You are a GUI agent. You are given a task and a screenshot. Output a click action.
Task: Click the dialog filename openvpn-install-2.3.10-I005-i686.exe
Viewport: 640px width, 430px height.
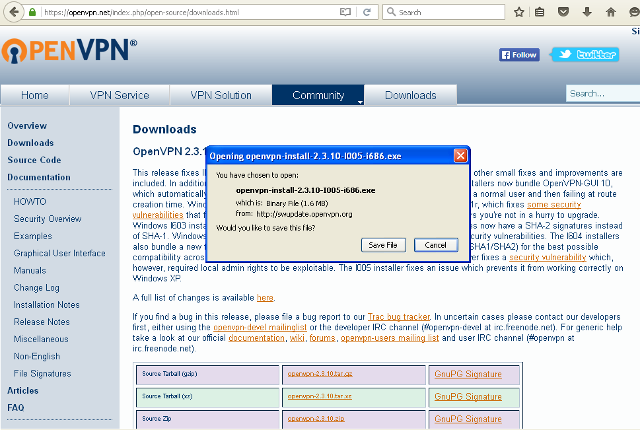(x=305, y=190)
